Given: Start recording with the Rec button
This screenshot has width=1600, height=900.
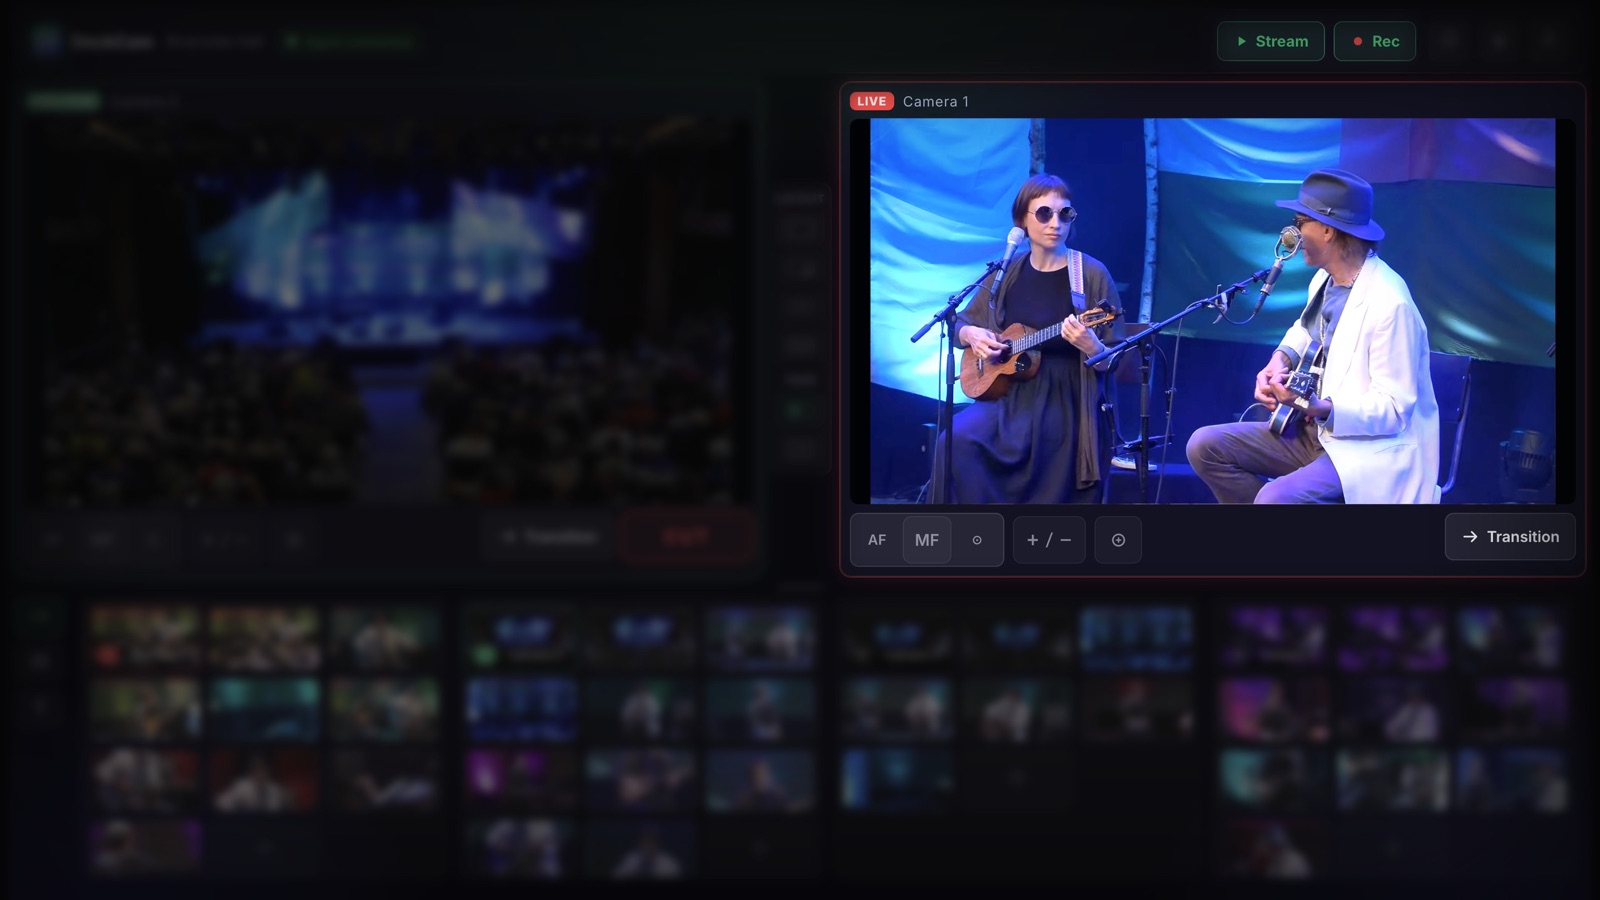Looking at the screenshot, I should pos(1375,41).
